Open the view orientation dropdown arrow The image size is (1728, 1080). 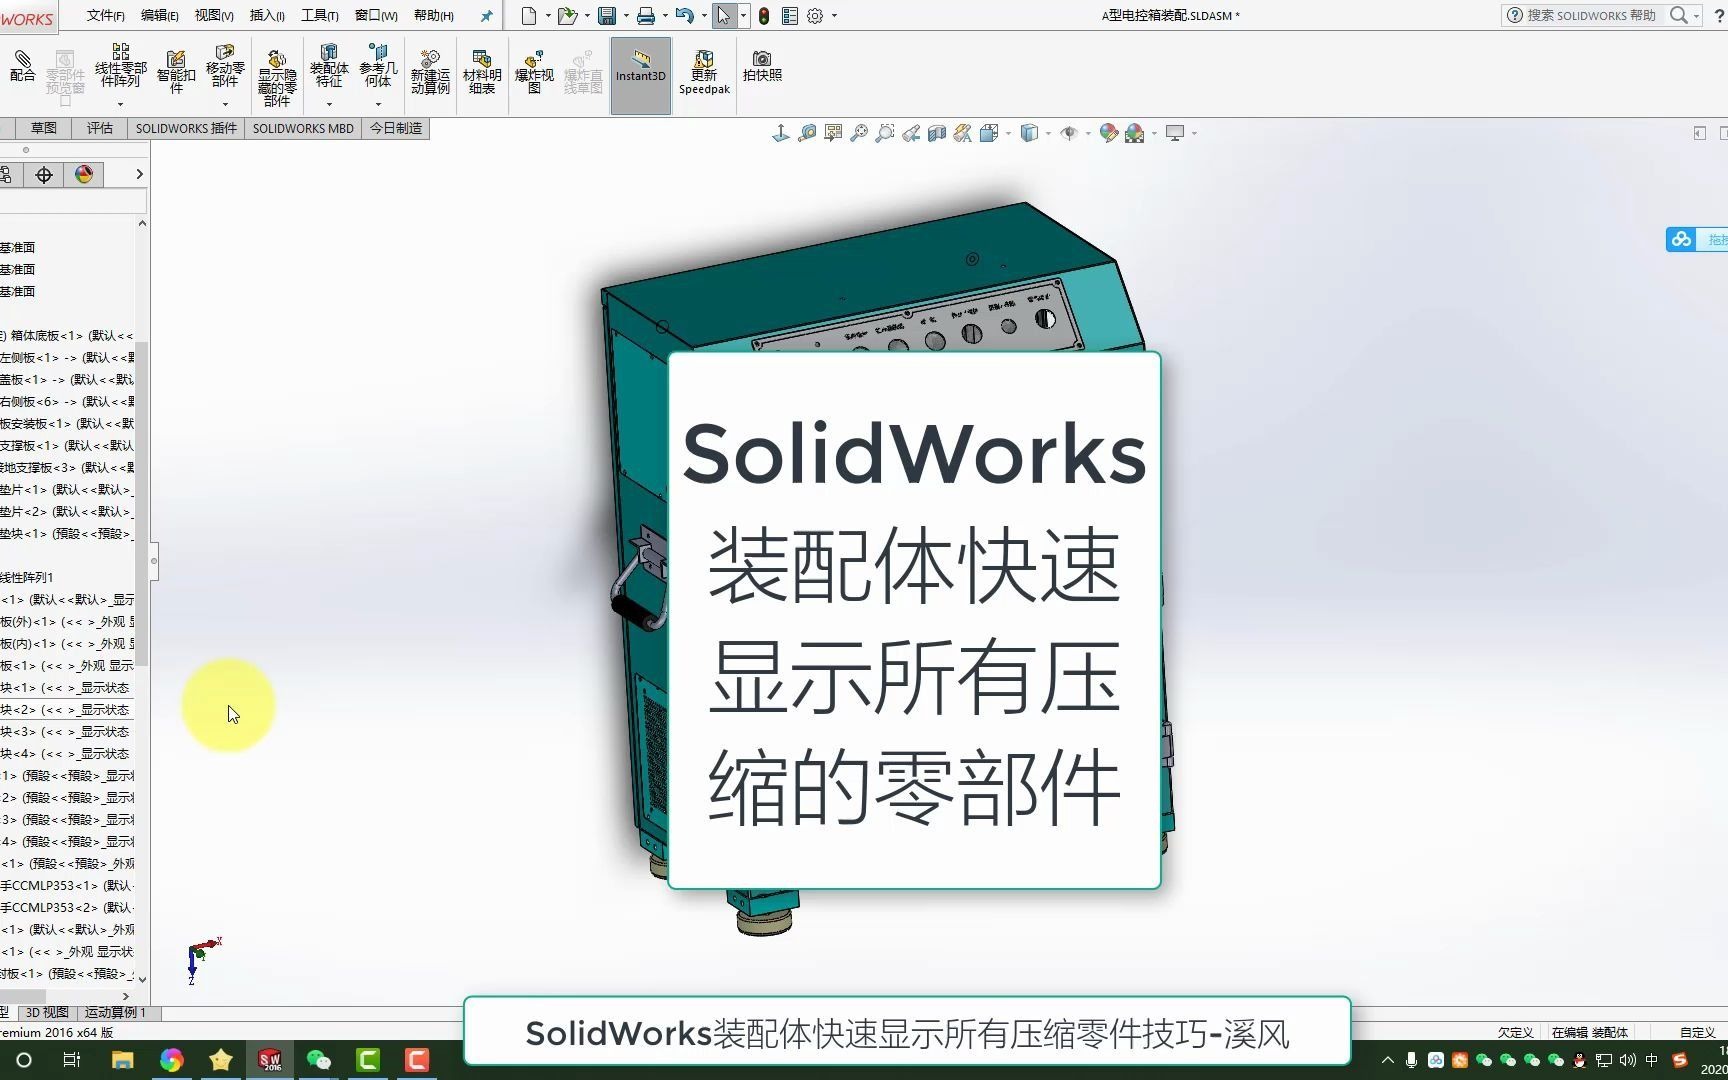click(1006, 132)
